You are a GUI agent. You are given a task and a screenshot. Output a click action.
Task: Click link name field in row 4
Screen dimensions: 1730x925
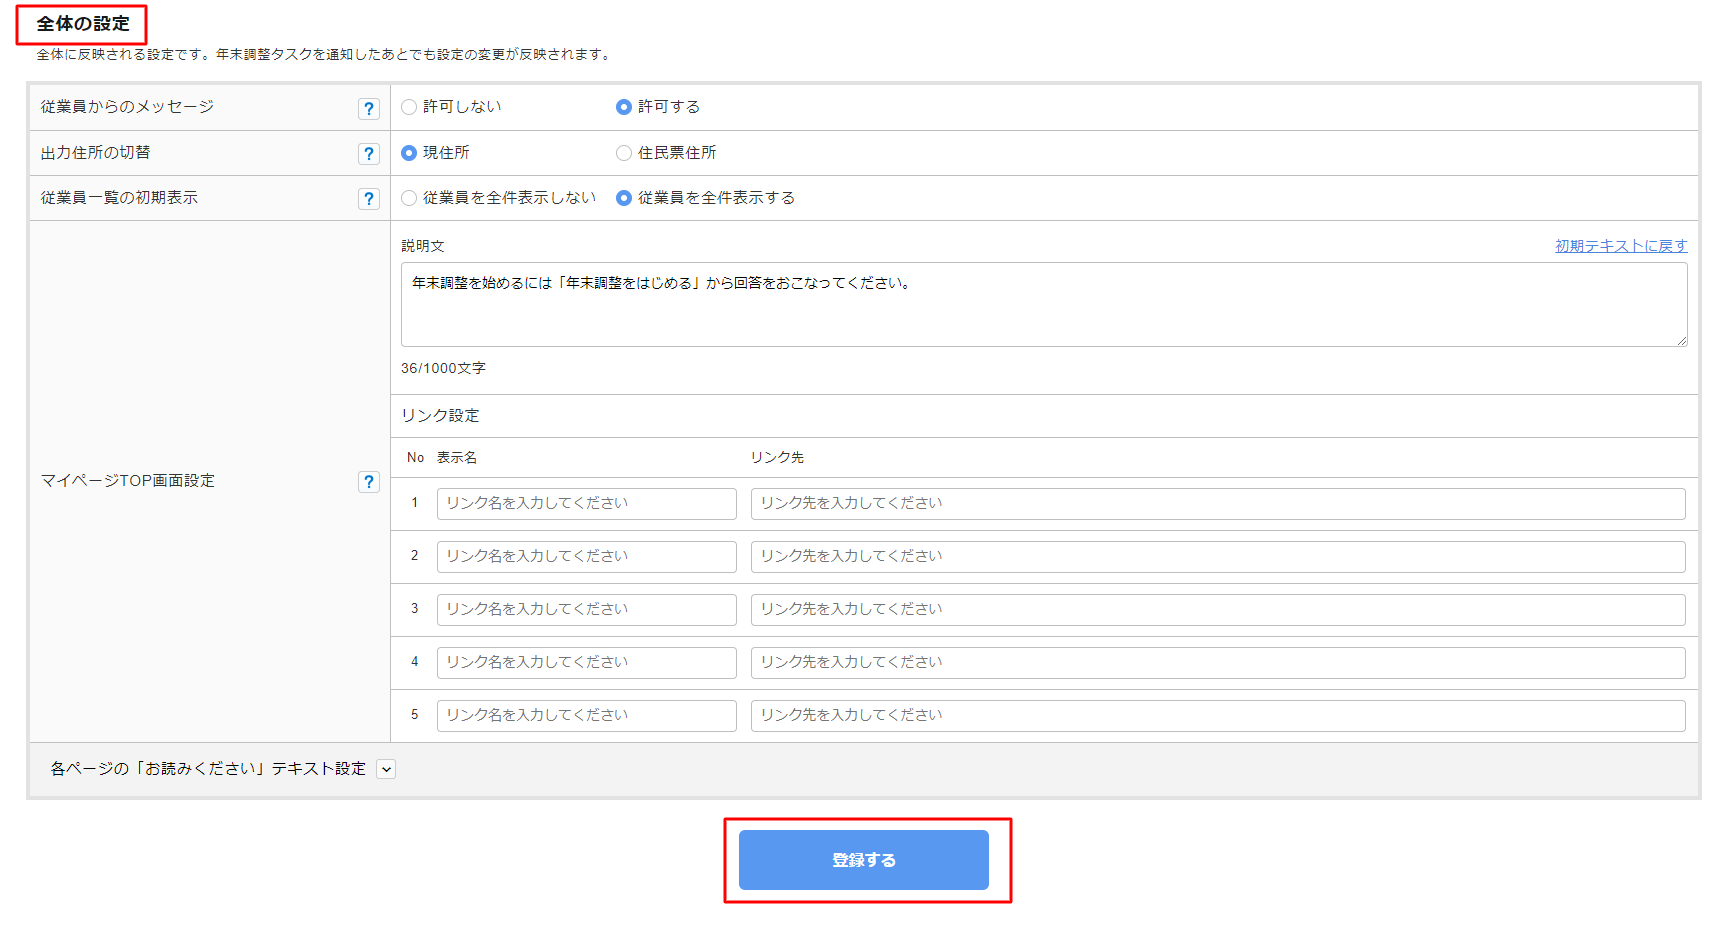[587, 663]
